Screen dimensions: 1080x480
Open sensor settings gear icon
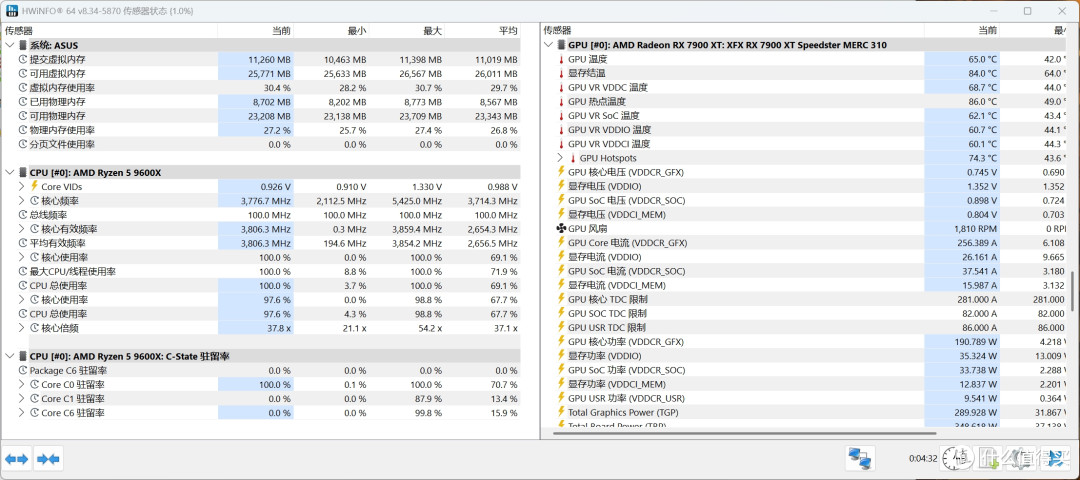click(x=1022, y=458)
